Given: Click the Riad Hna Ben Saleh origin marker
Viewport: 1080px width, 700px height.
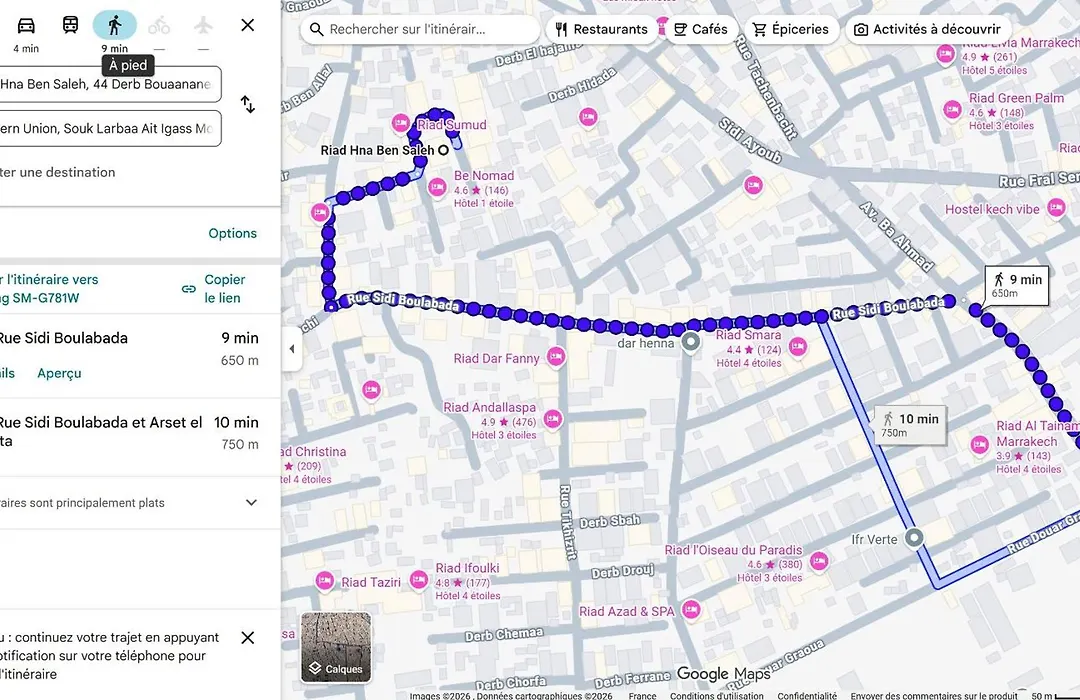Looking at the screenshot, I should click(x=444, y=150).
